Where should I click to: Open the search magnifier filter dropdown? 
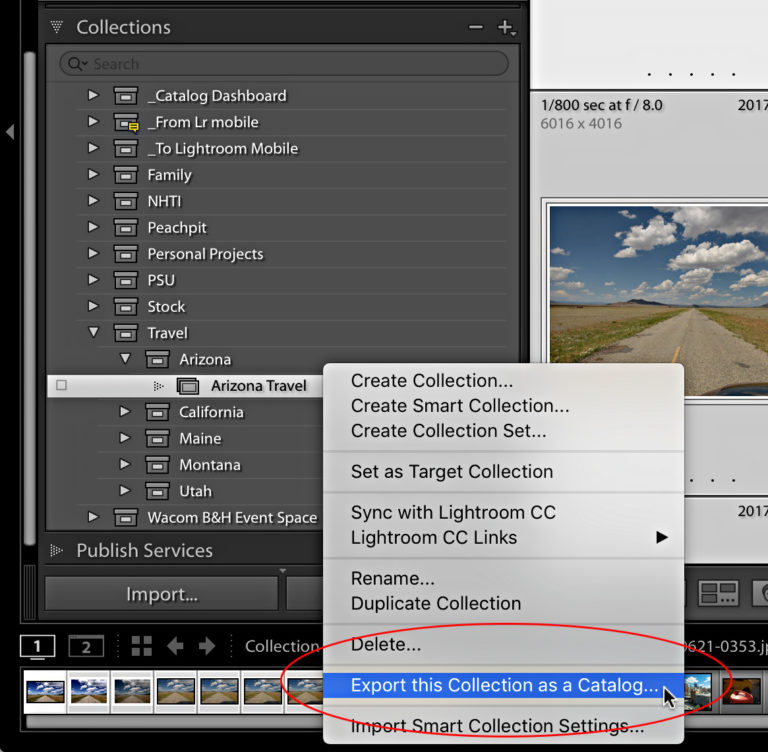click(78, 64)
